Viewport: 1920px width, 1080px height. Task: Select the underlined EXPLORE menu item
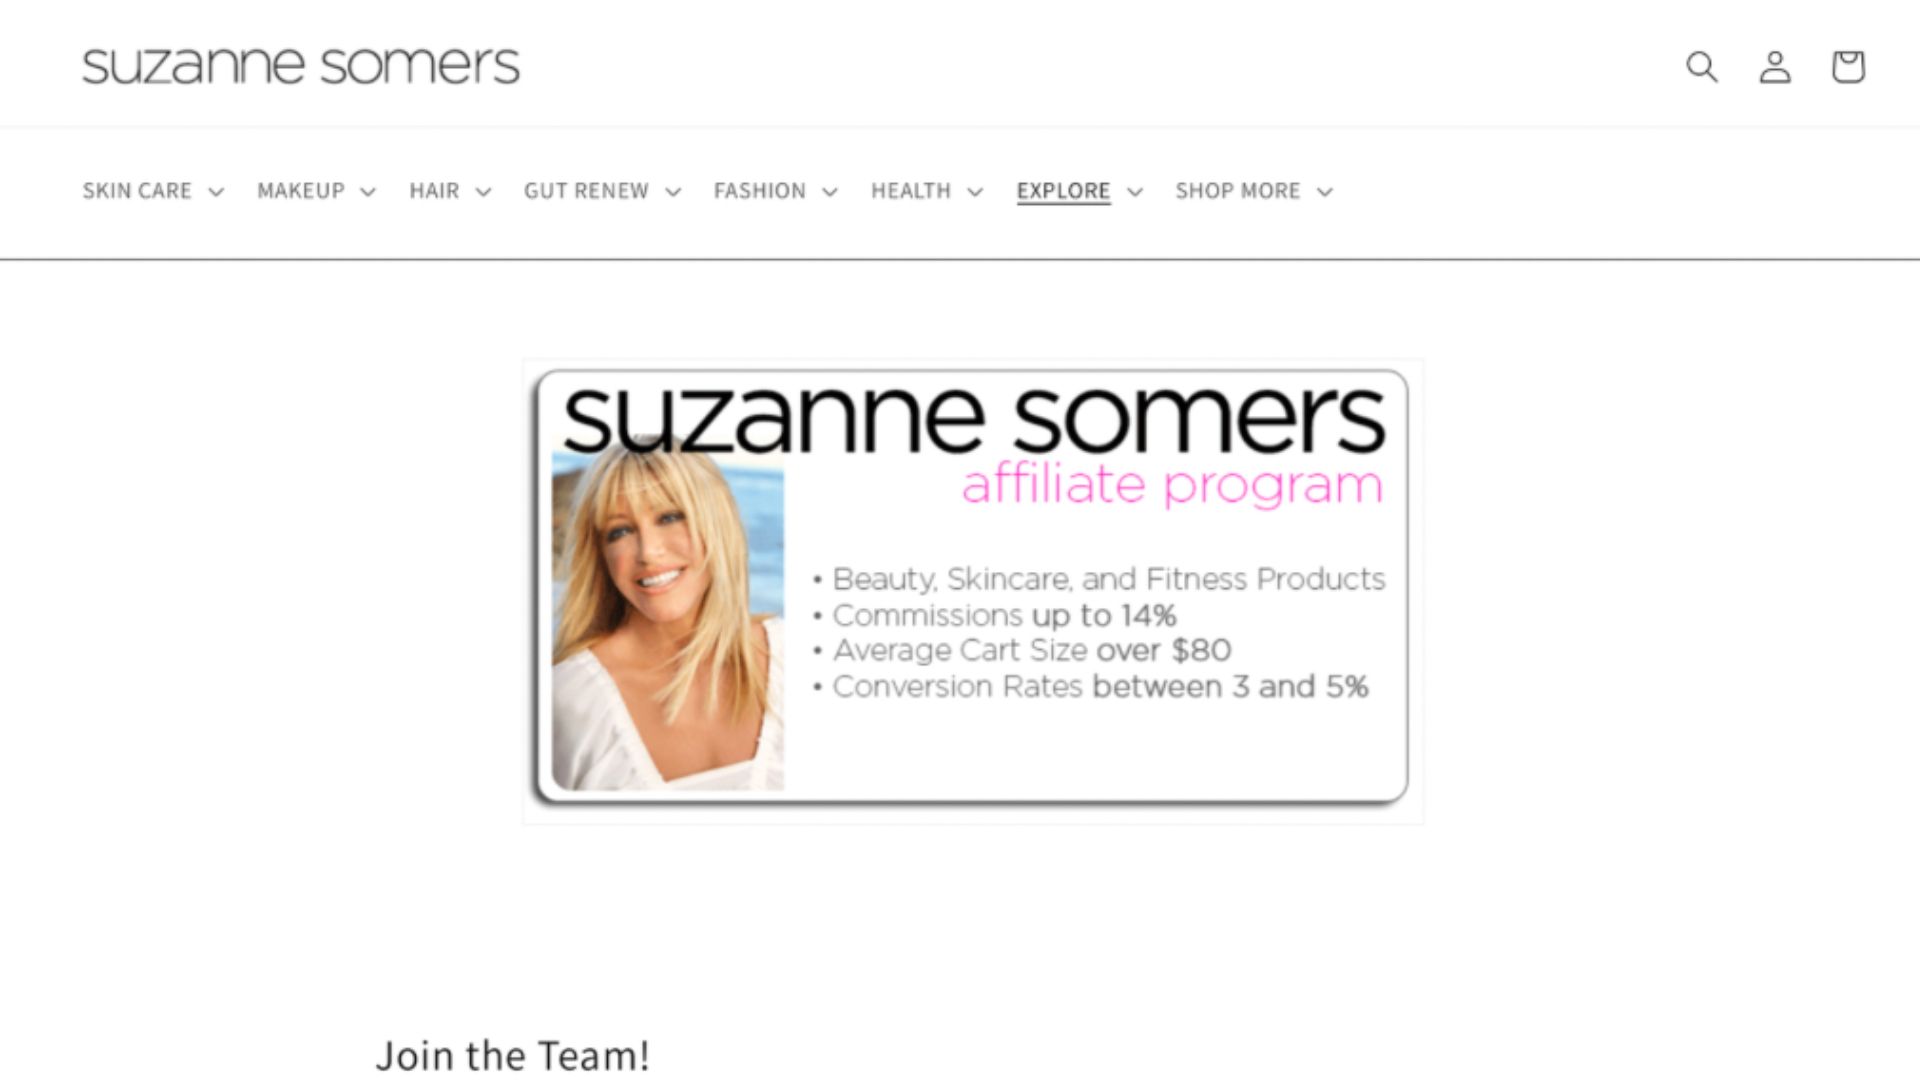[x=1063, y=191]
